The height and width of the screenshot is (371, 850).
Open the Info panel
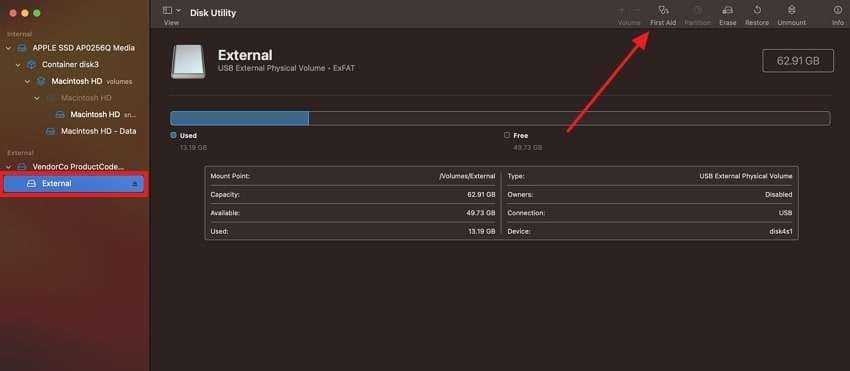click(838, 16)
